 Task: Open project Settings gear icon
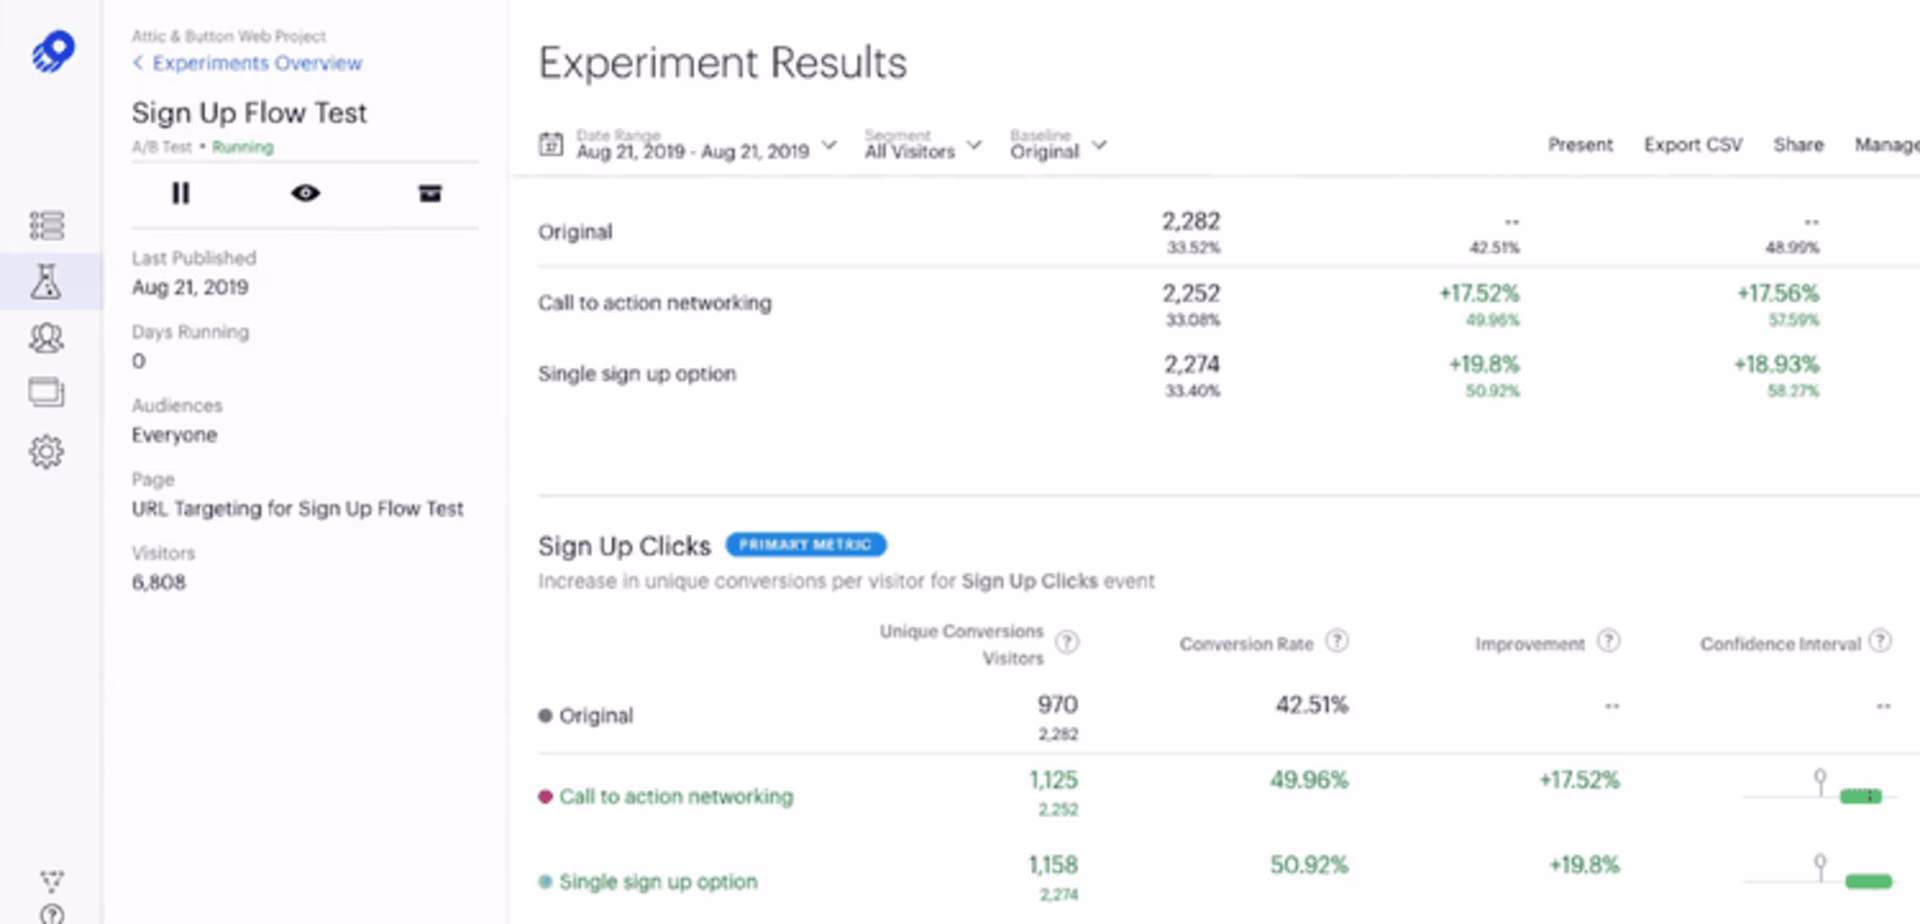click(x=48, y=451)
